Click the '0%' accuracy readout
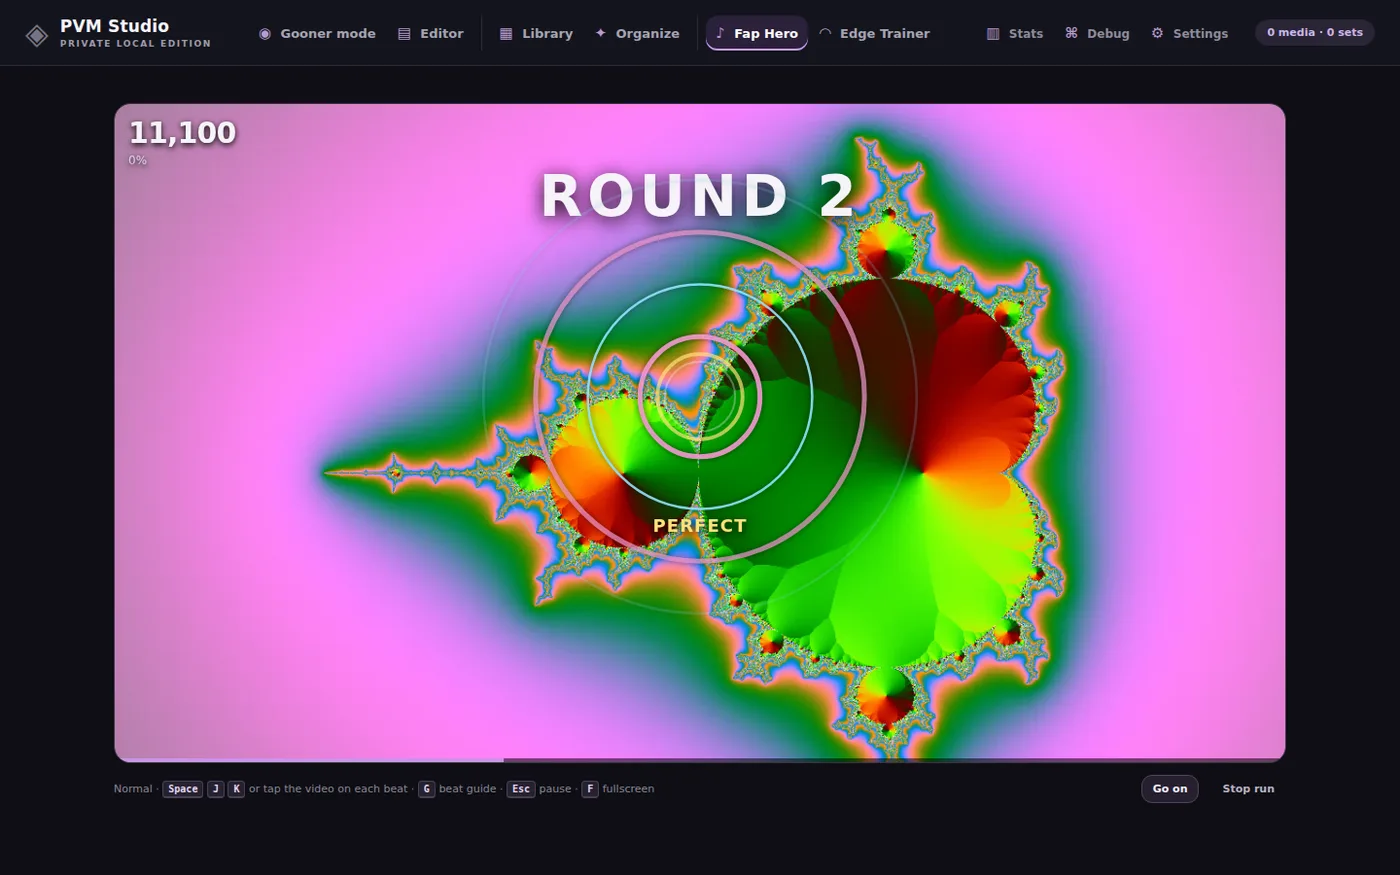 click(x=137, y=160)
